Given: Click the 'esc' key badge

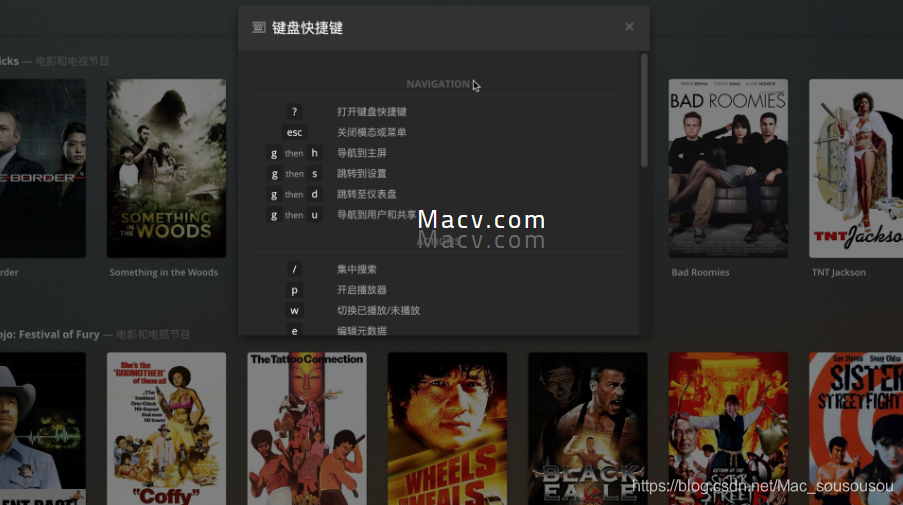Looking at the screenshot, I should [x=294, y=132].
